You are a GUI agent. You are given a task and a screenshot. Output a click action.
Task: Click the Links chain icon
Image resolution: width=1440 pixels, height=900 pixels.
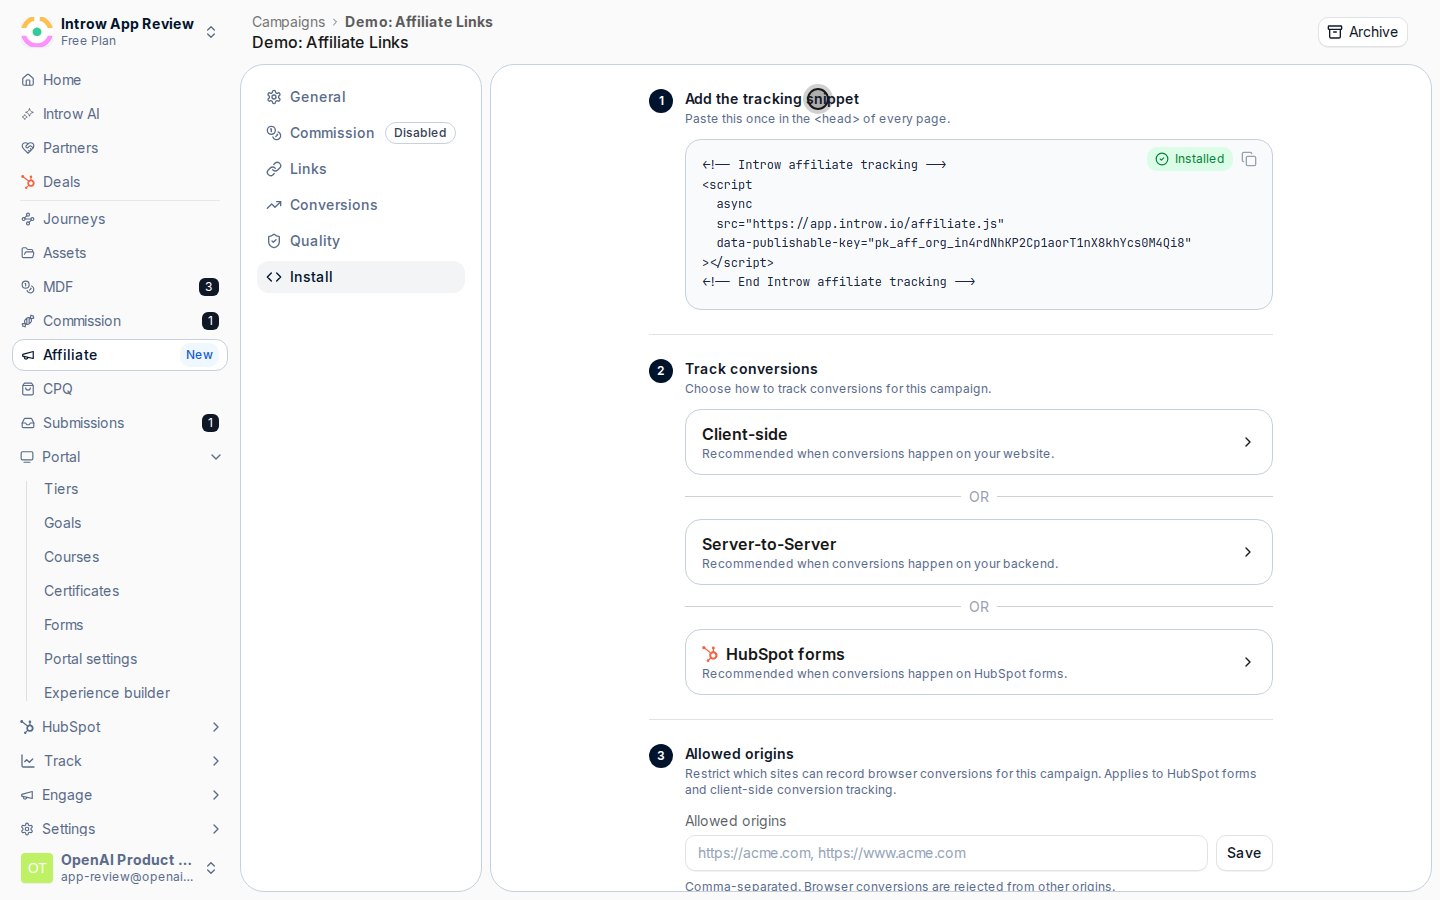pyautogui.click(x=274, y=169)
